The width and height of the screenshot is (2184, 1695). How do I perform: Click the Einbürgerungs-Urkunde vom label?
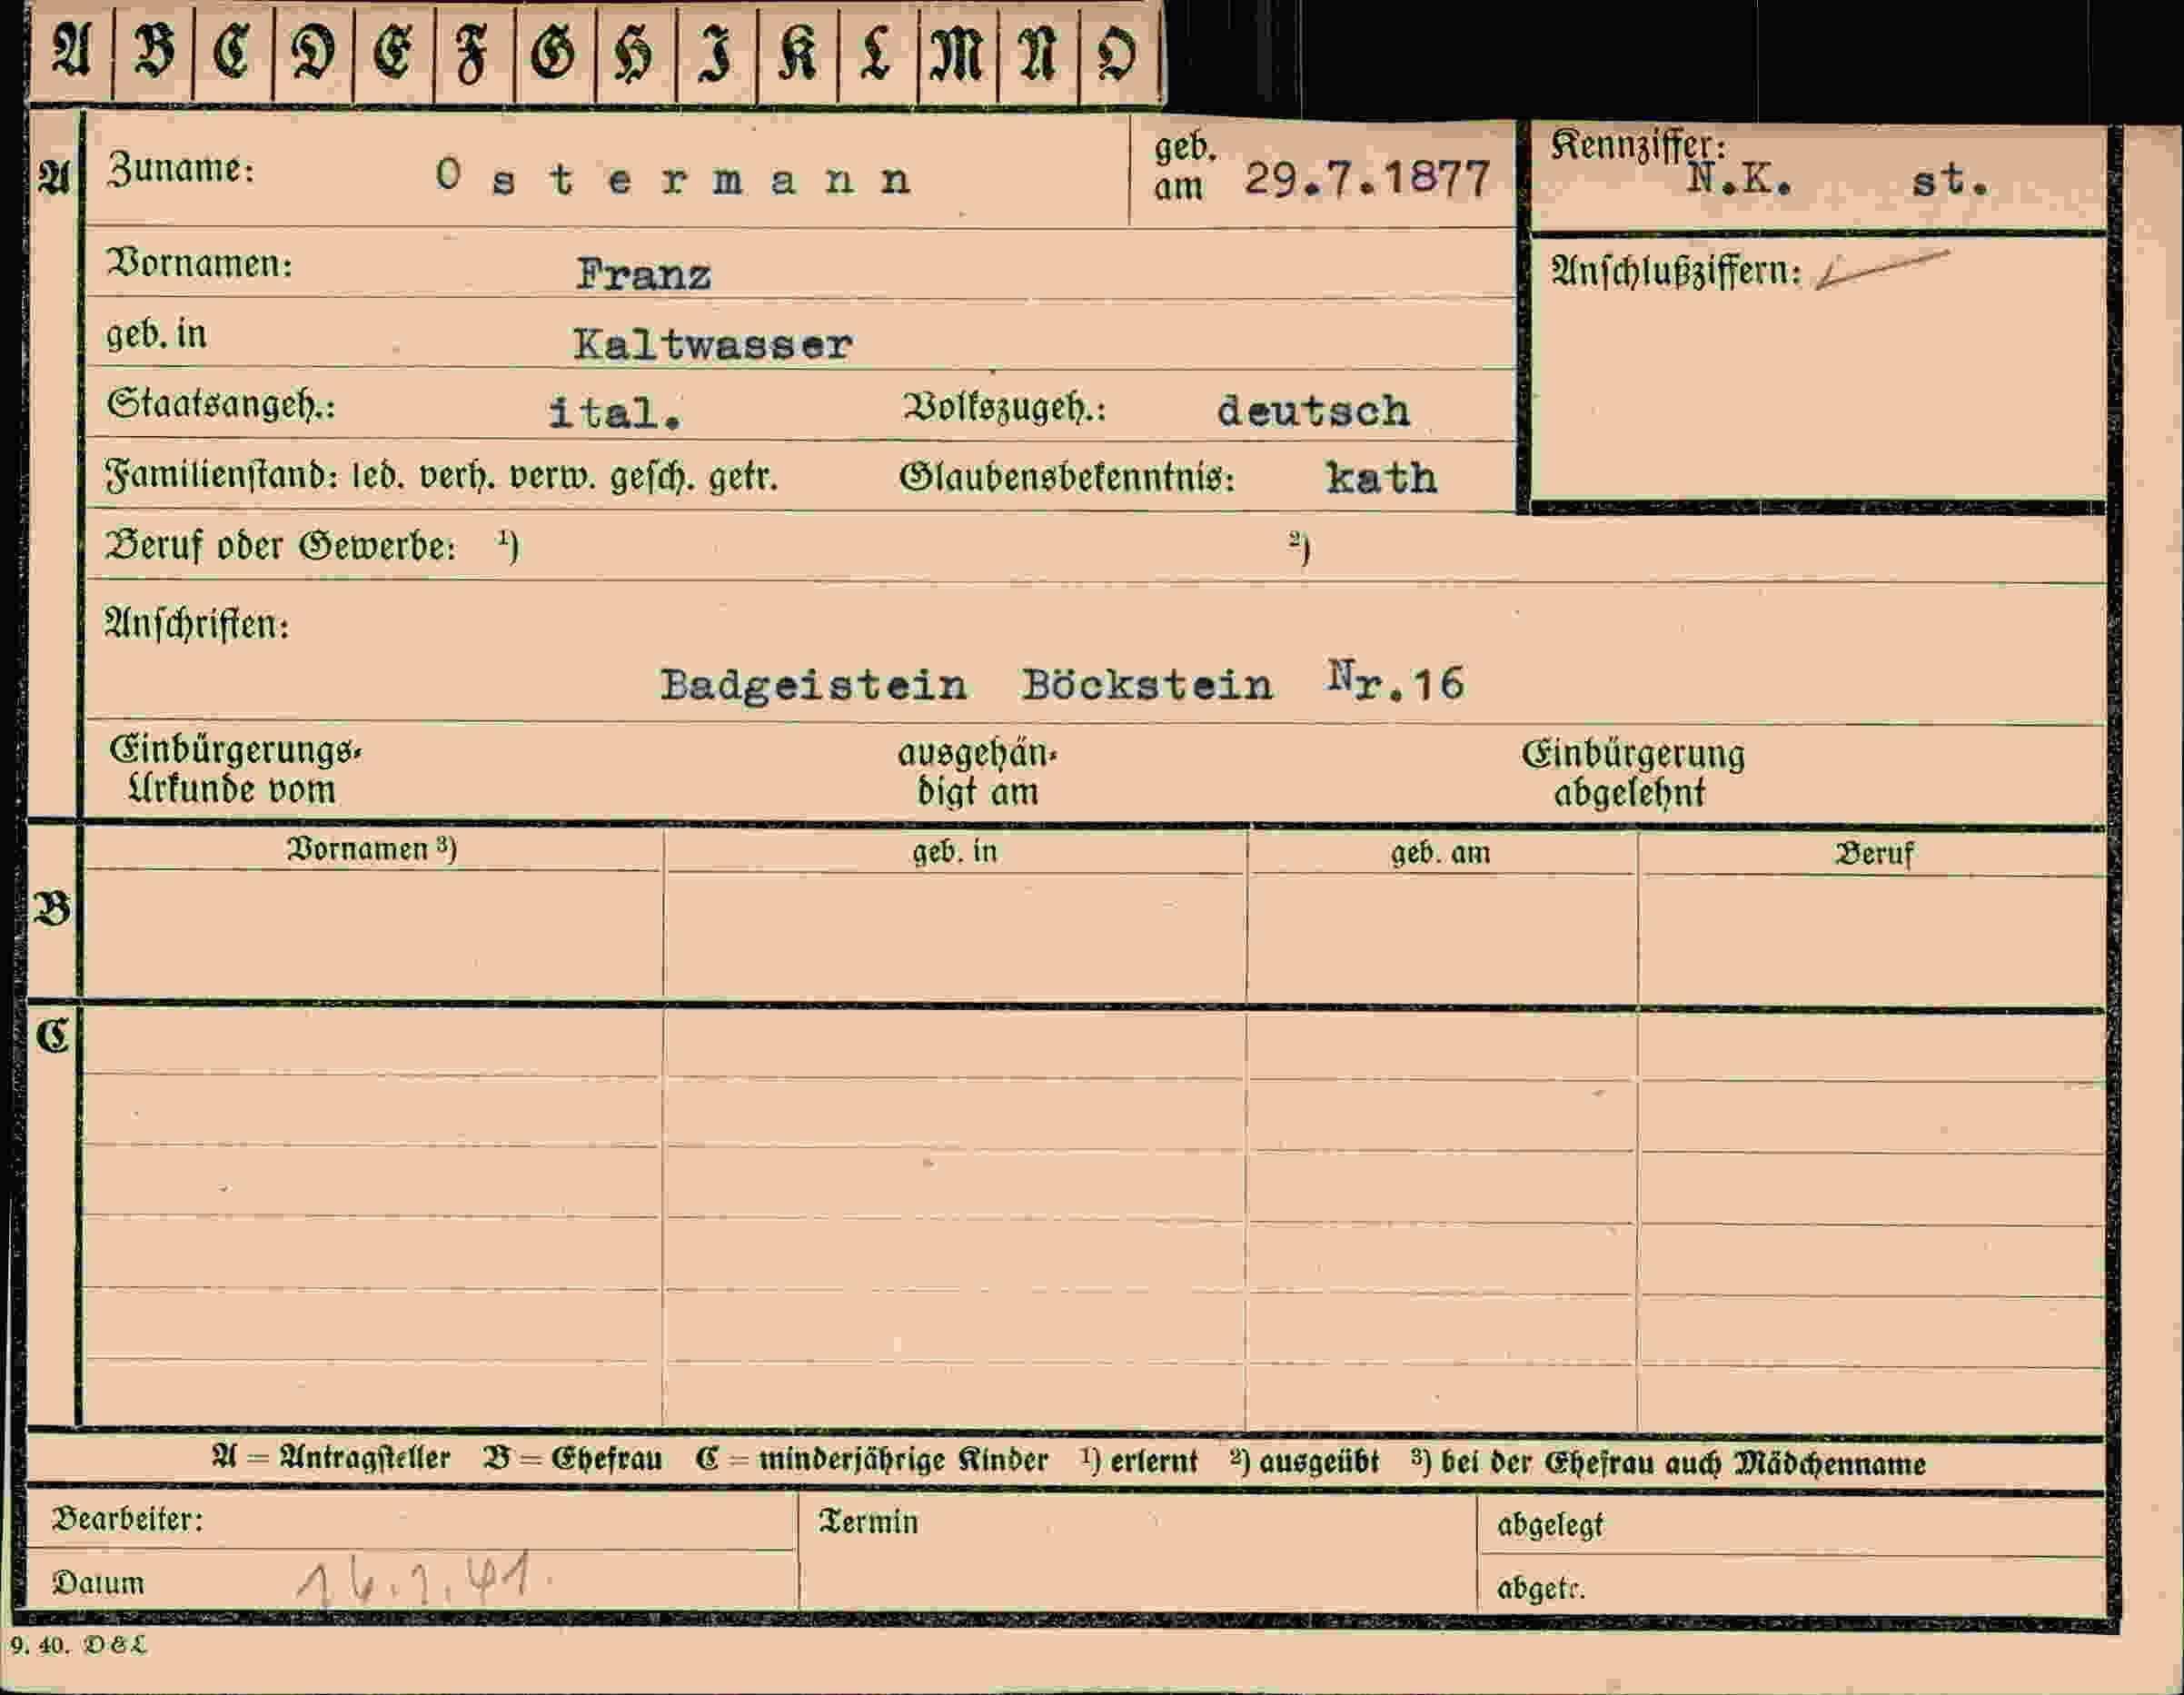(234, 769)
